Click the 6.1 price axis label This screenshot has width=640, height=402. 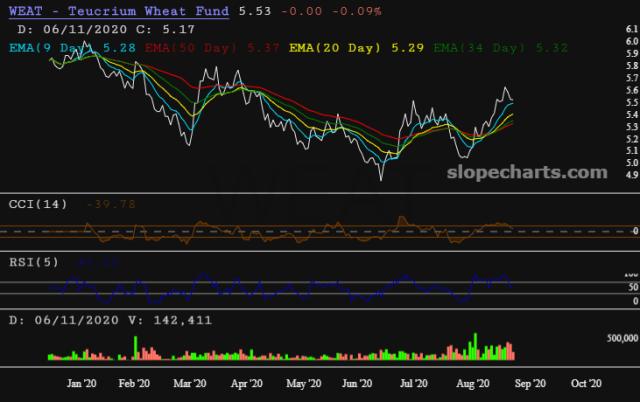tap(626, 30)
